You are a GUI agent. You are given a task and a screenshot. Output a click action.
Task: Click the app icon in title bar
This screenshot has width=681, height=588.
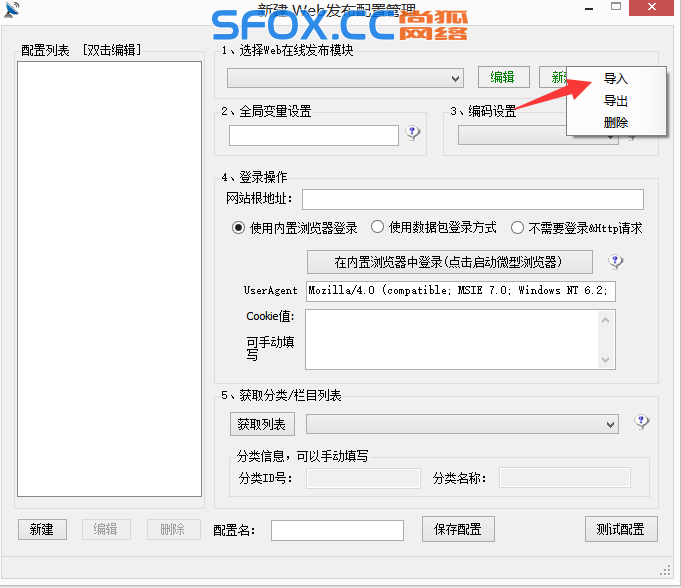11,9
